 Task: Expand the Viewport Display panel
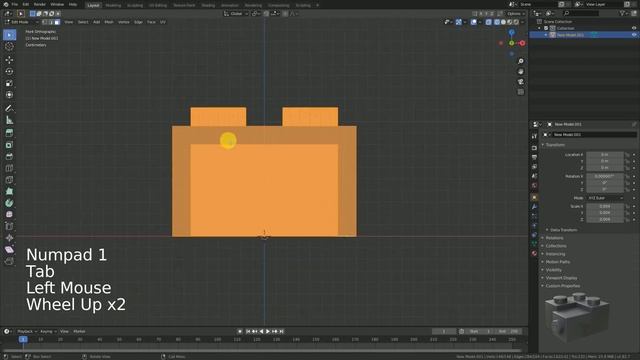point(561,278)
